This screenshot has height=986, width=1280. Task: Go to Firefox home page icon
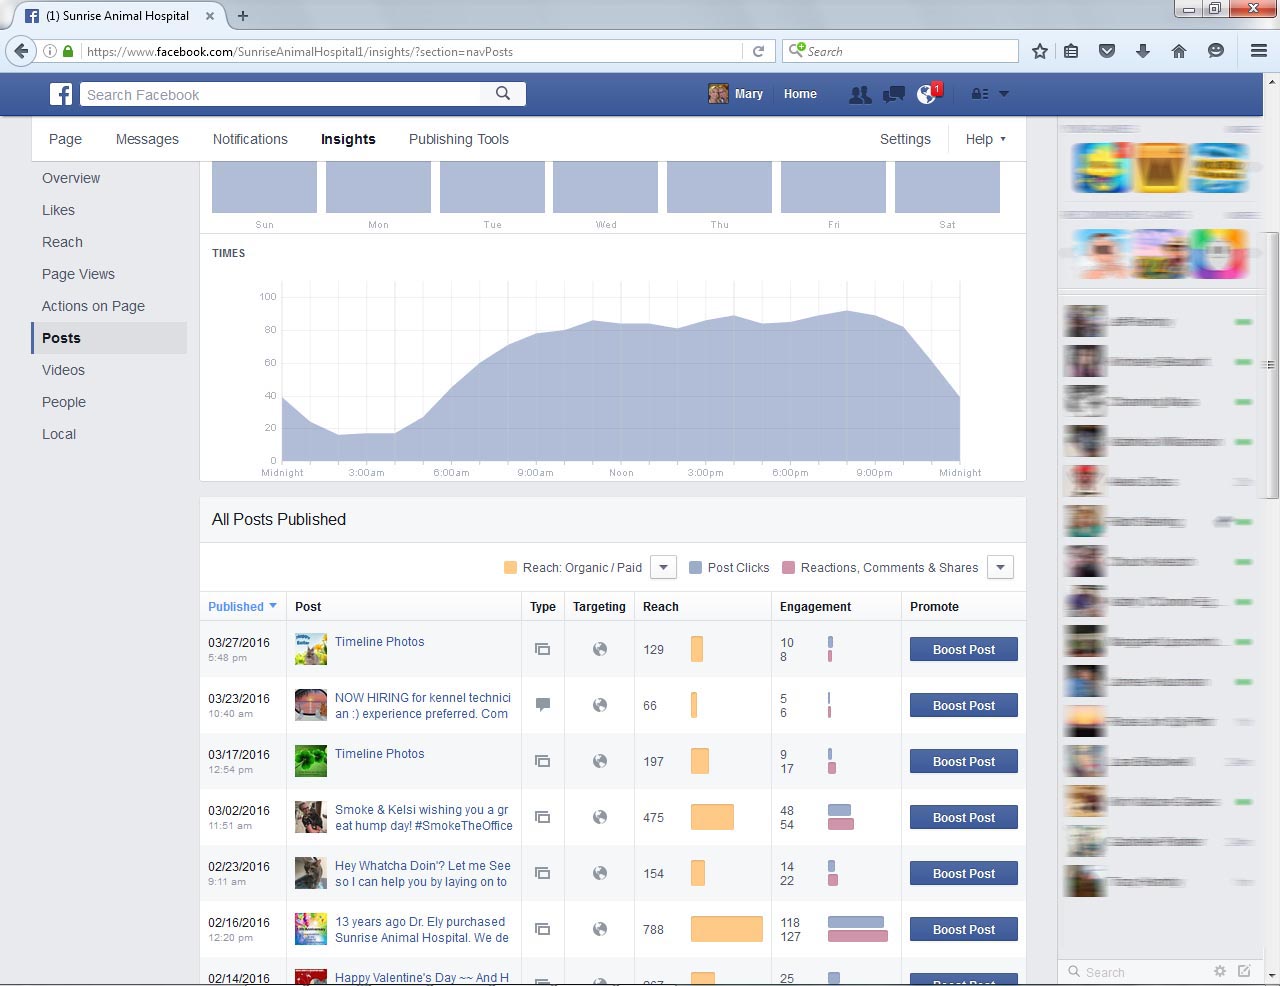click(x=1179, y=51)
